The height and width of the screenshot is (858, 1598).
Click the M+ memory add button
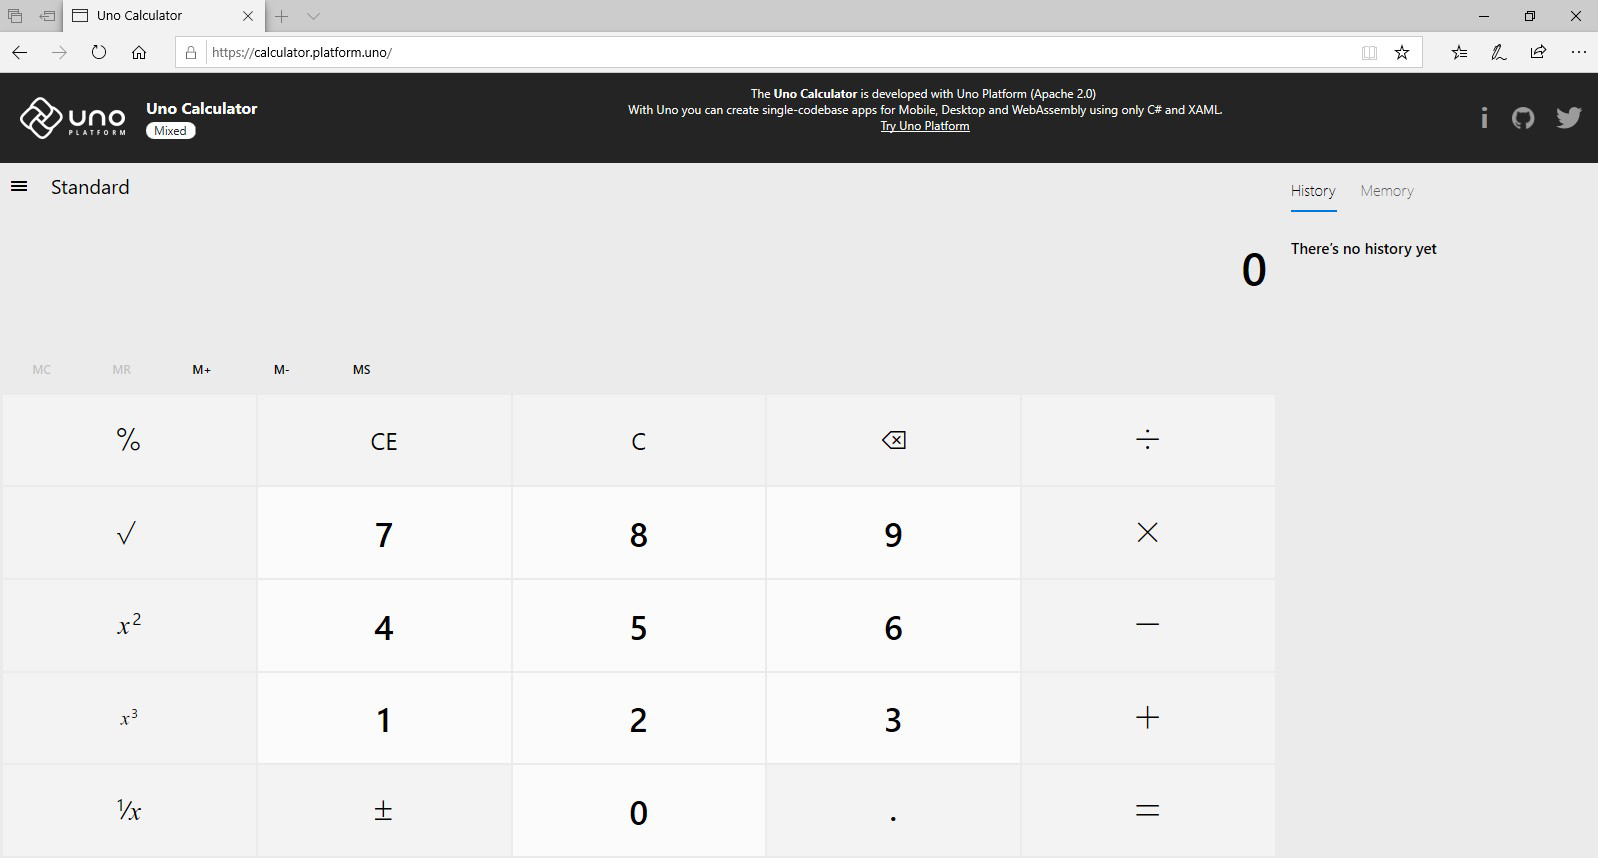202,370
